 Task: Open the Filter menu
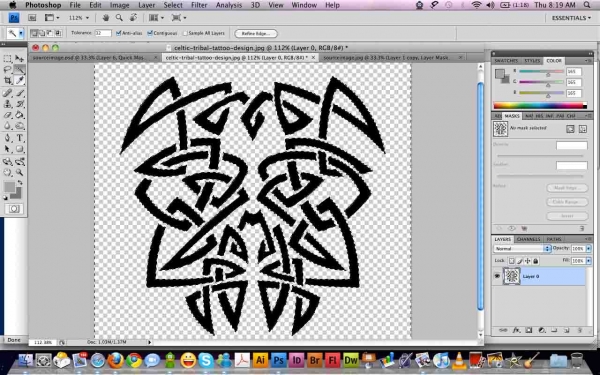[x=199, y=5]
